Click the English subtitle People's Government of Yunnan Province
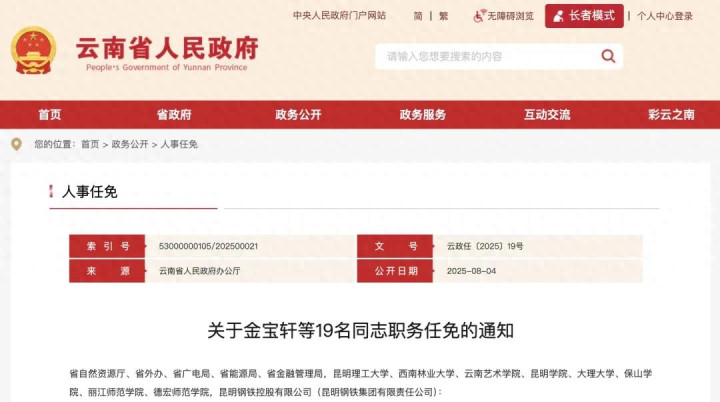Image resolution: width=720 pixels, height=402 pixels. (x=167, y=68)
